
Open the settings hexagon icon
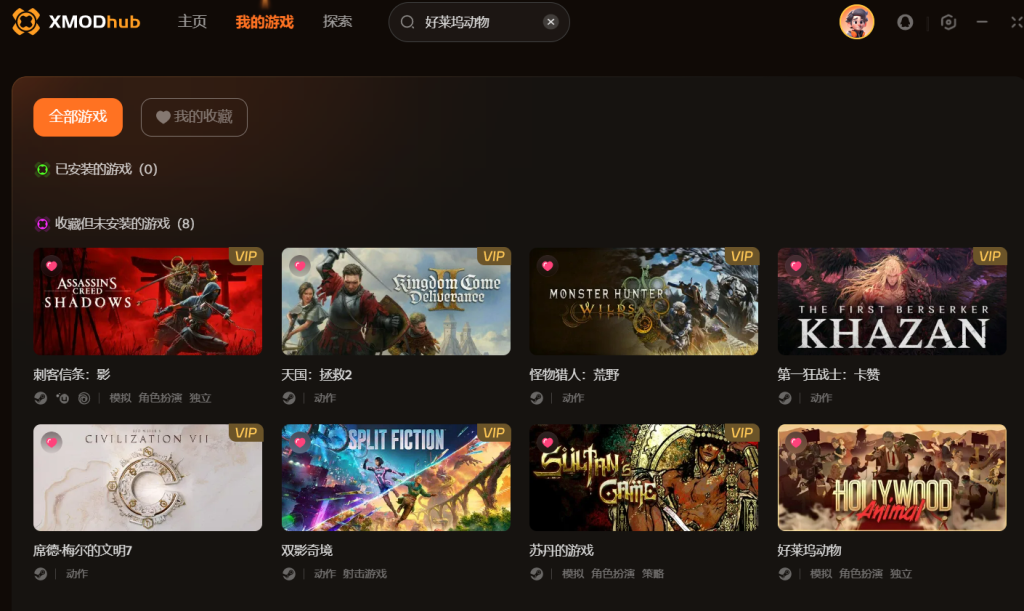tap(948, 22)
